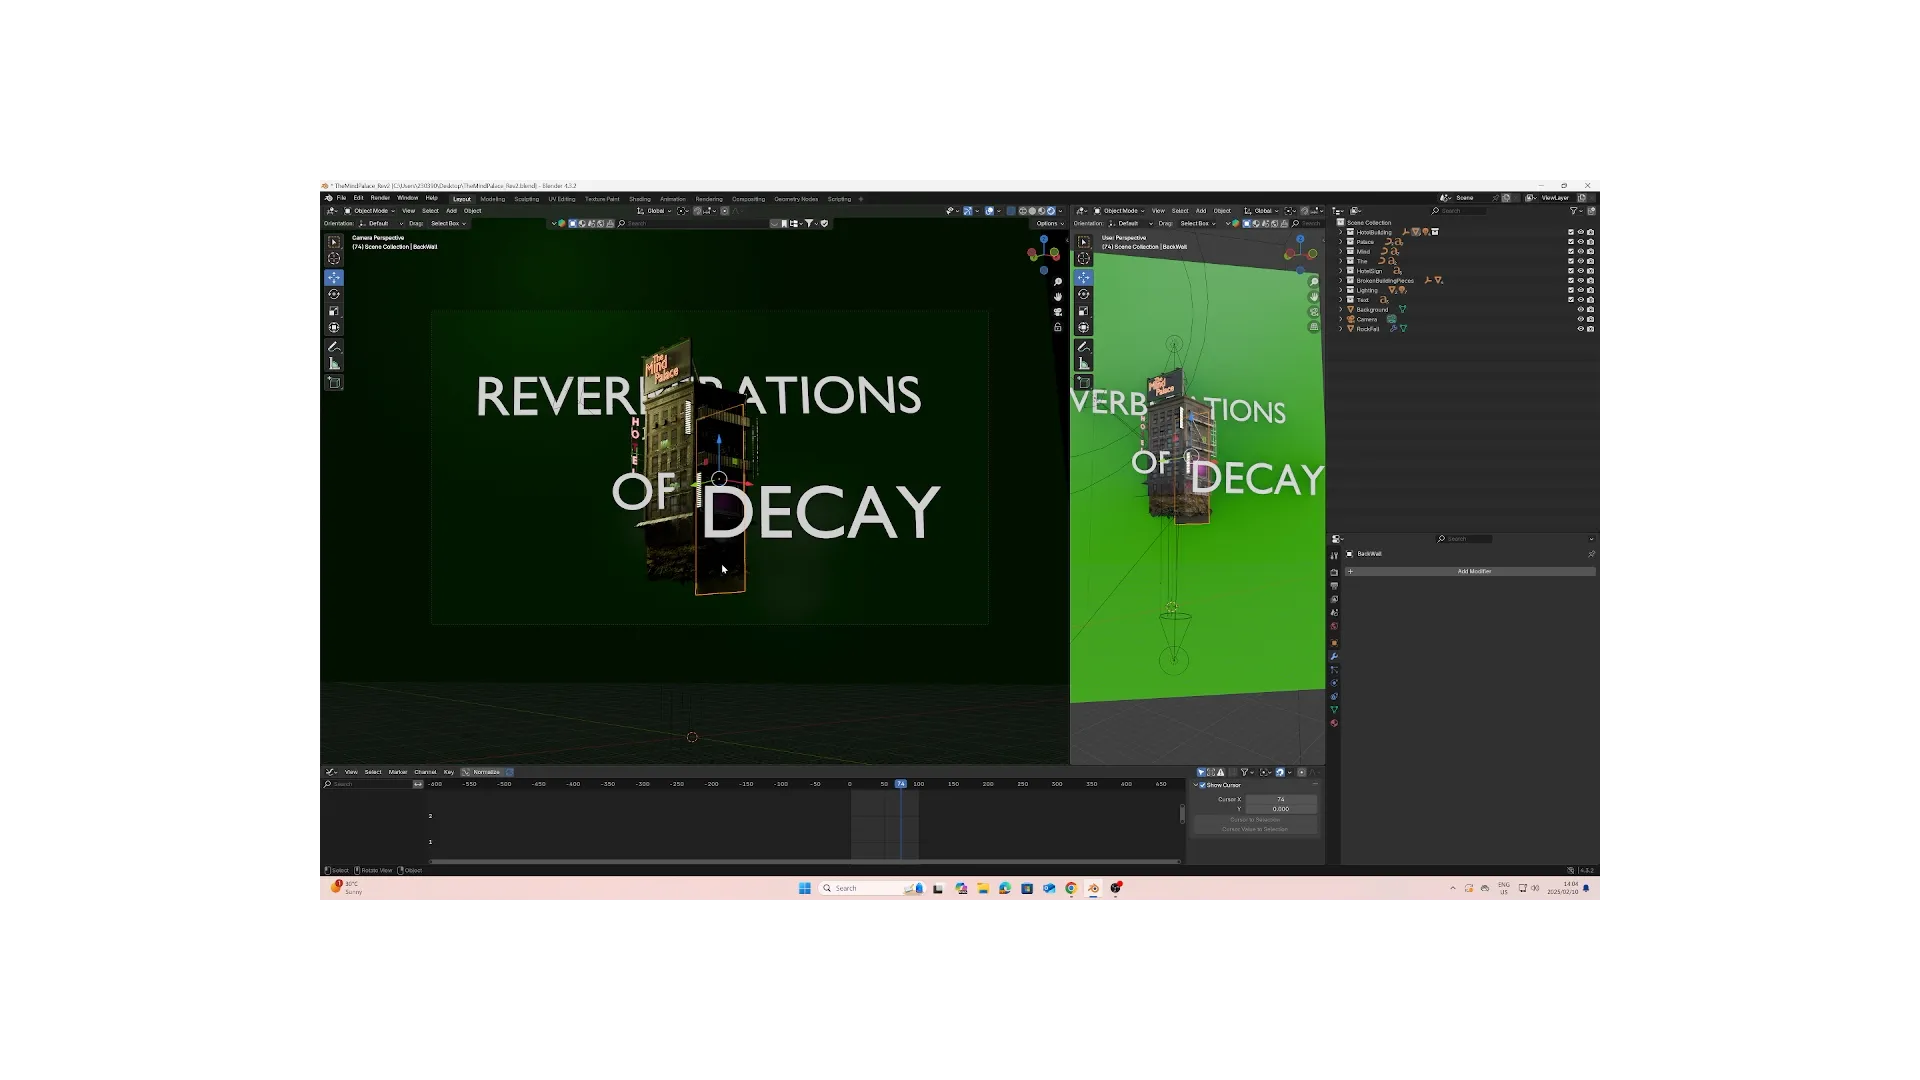Screen dimensions: 1920x1080
Task: Activate the 3D Cursor tool
Action: [x=334, y=259]
